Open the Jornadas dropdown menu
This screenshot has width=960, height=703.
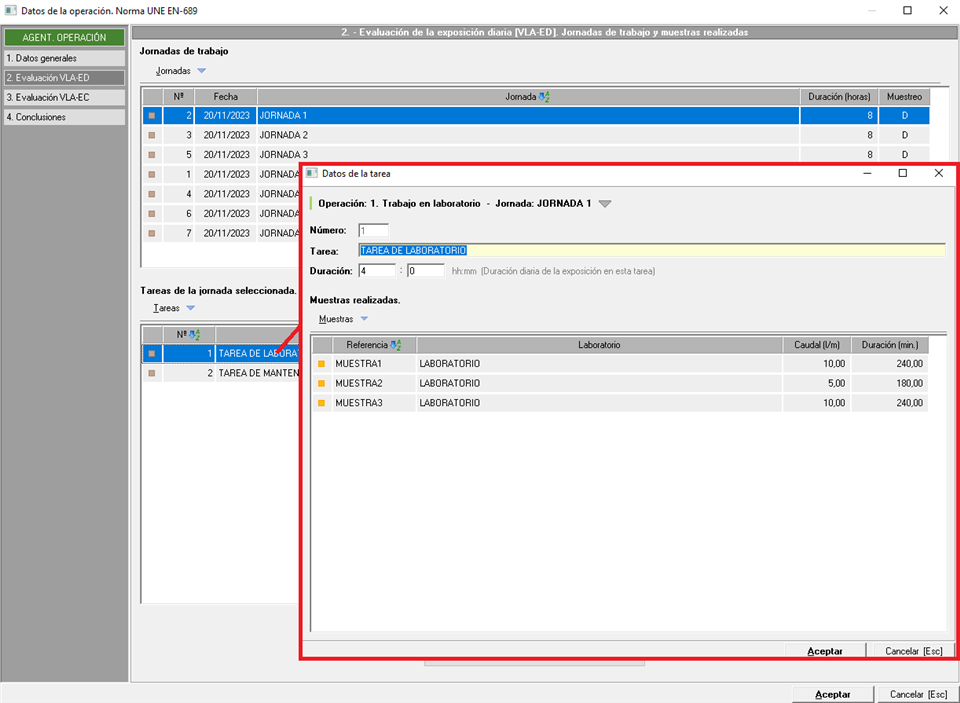coord(180,71)
